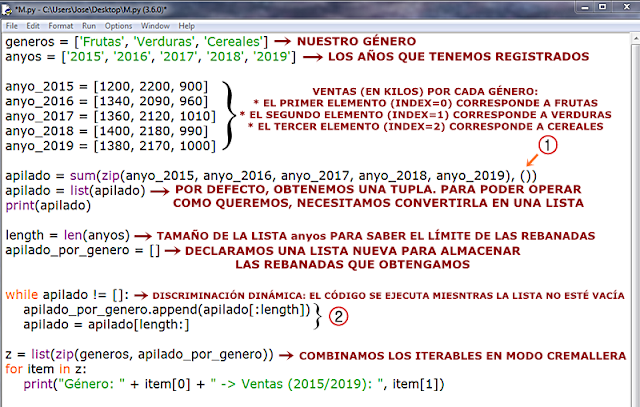This screenshot has height=407, width=640.
Task: Open the Window menu
Action: coord(155,26)
